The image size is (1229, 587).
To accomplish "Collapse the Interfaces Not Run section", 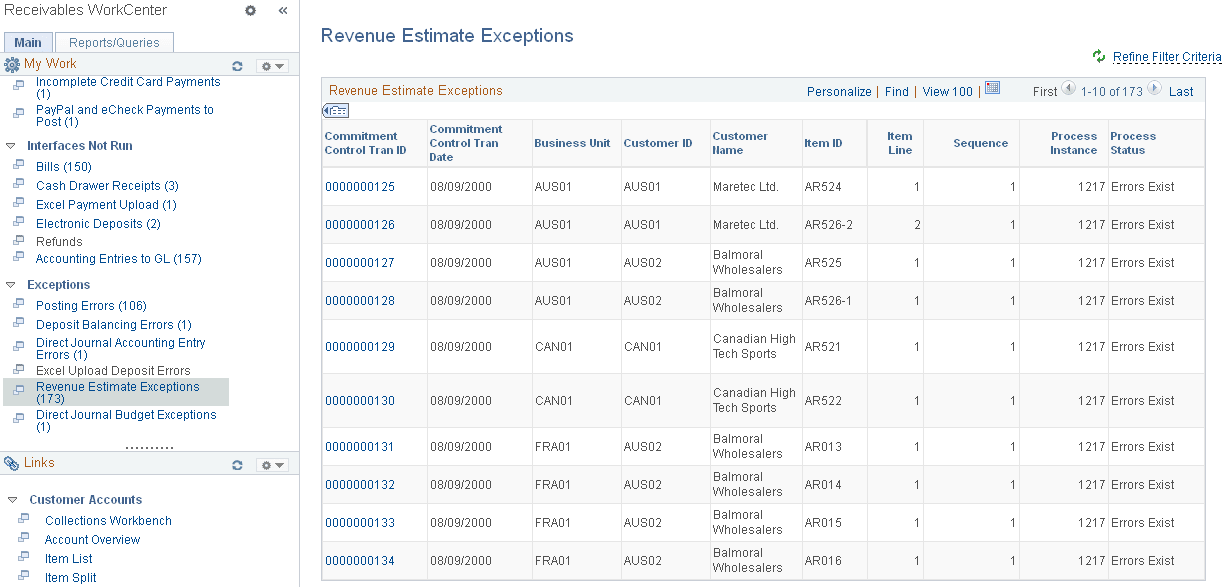I will tap(10, 144).
